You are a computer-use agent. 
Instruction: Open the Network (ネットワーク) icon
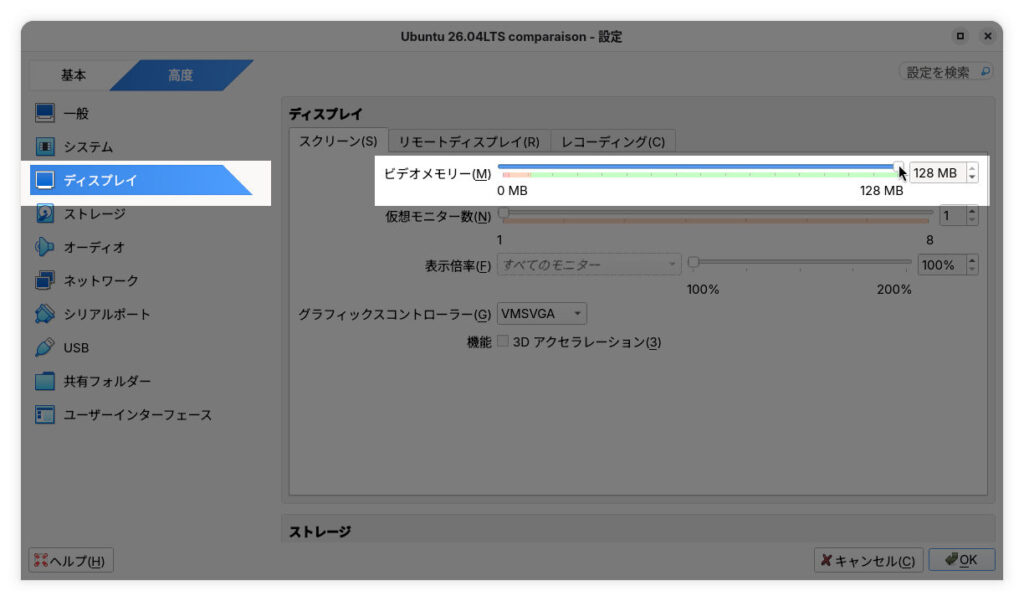coord(45,280)
